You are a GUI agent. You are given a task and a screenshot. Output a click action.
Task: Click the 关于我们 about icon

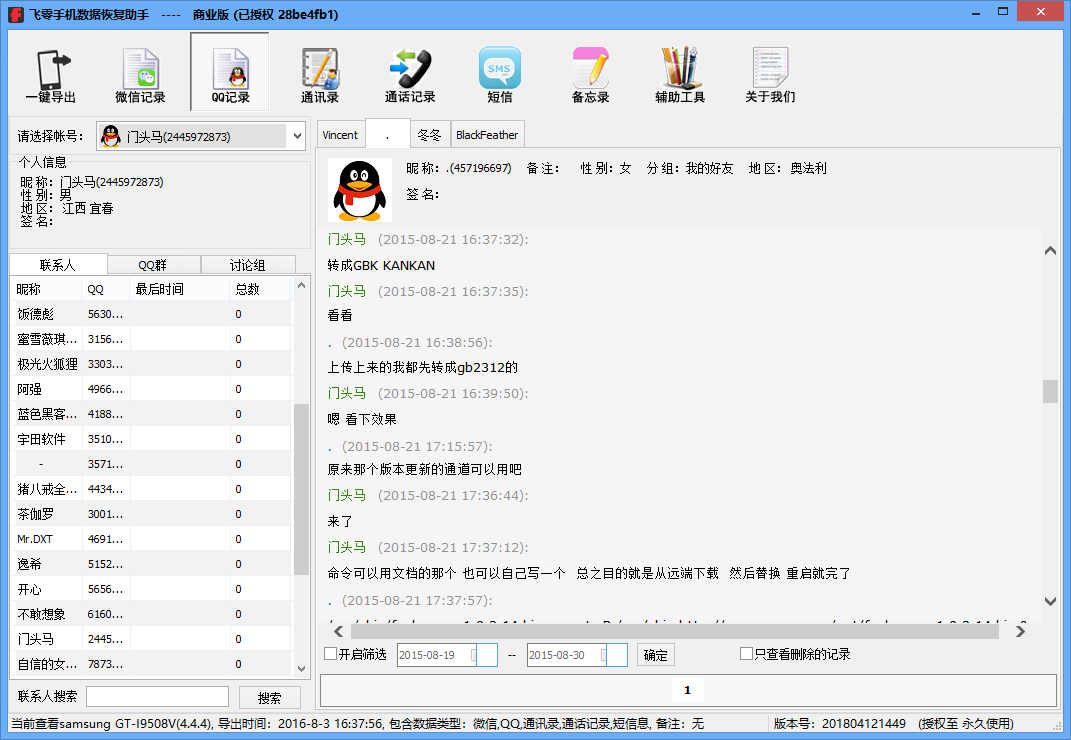770,74
